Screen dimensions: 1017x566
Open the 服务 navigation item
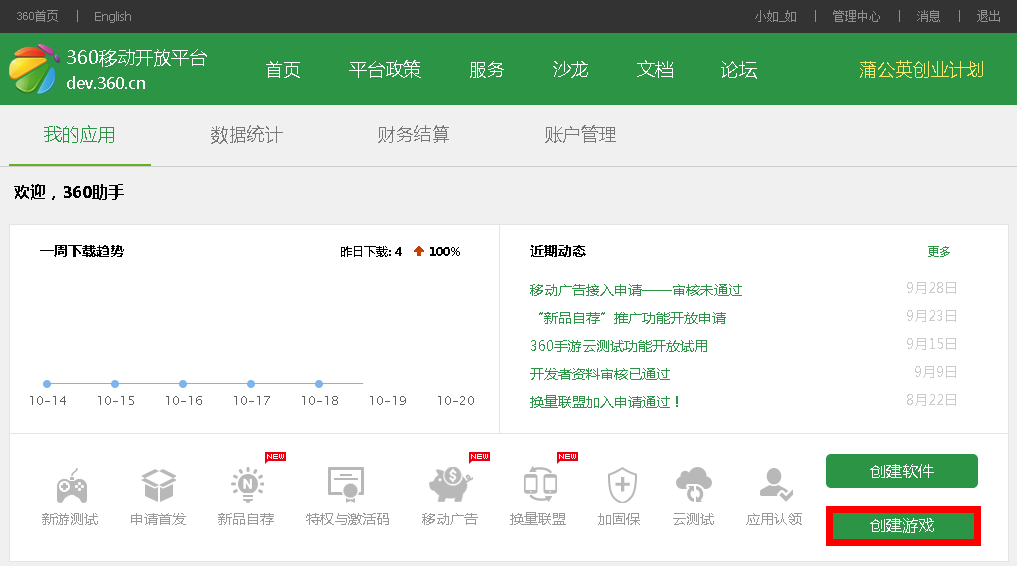[x=486, y=69]
